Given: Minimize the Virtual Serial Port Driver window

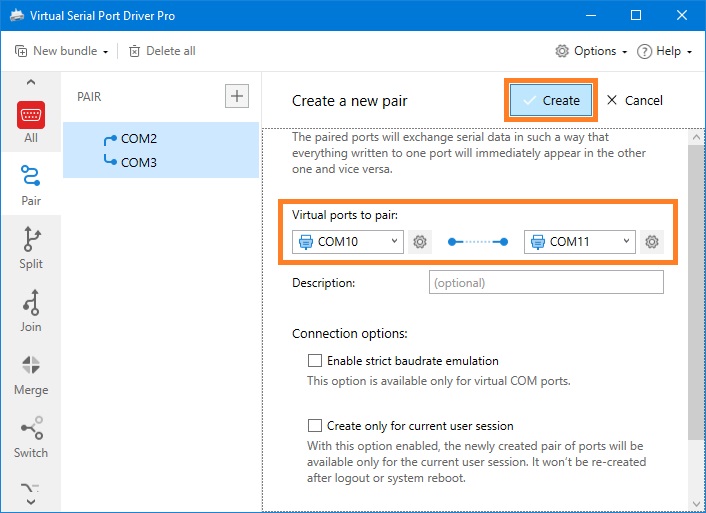Looking at the screenshot, I should click(591, 15).
